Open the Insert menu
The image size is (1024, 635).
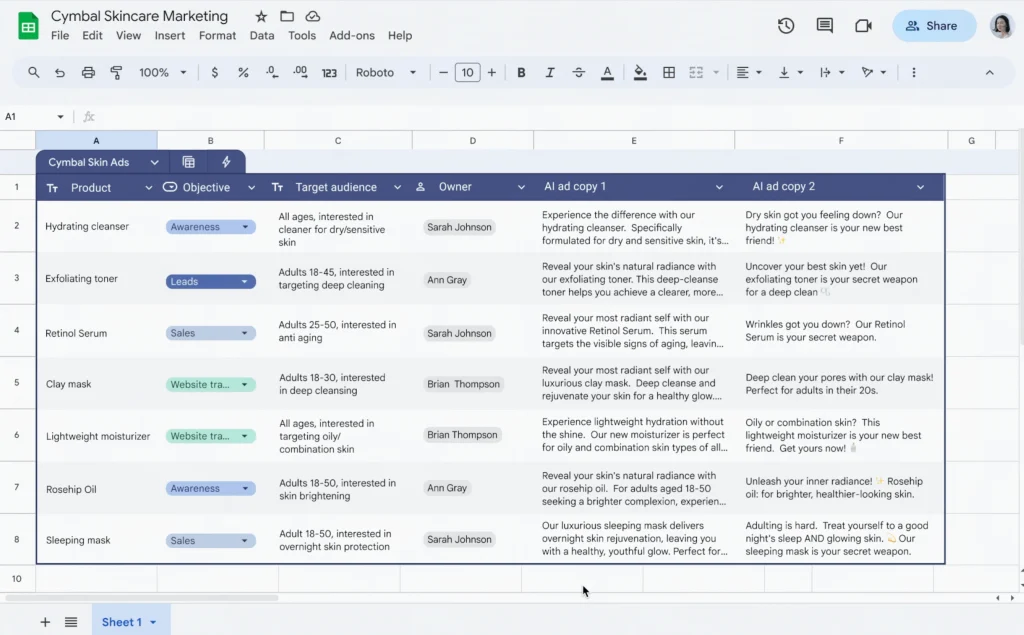click(169, 35)
